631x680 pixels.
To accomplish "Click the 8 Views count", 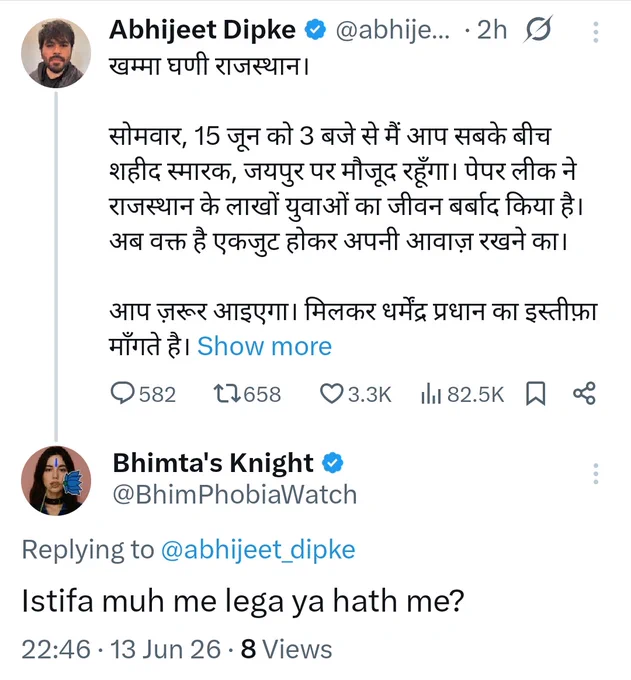I will coord(287,649).
